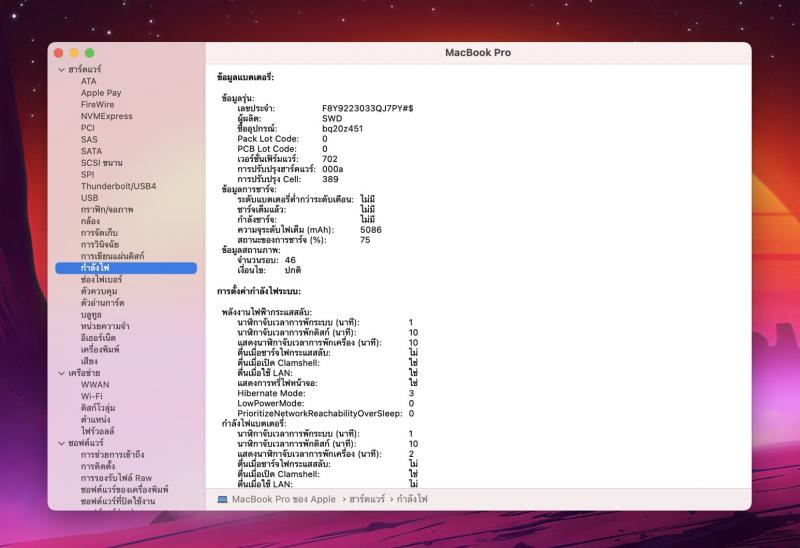Click the MacBook Pro window title bar

[x=477, y=52]
